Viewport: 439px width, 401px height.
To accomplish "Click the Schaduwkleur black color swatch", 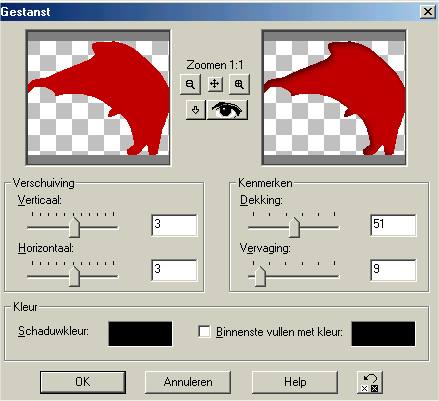I will click(140, 334).
